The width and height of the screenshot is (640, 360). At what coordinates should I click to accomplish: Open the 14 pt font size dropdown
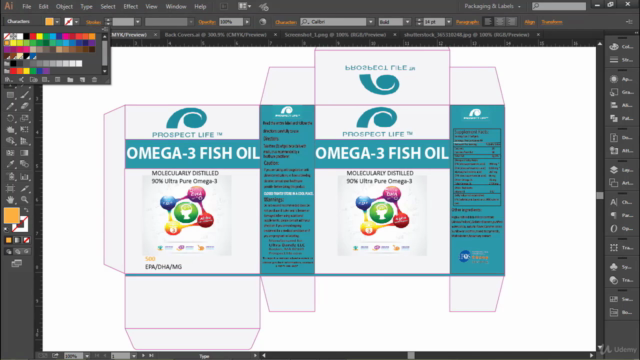point(449,22)
